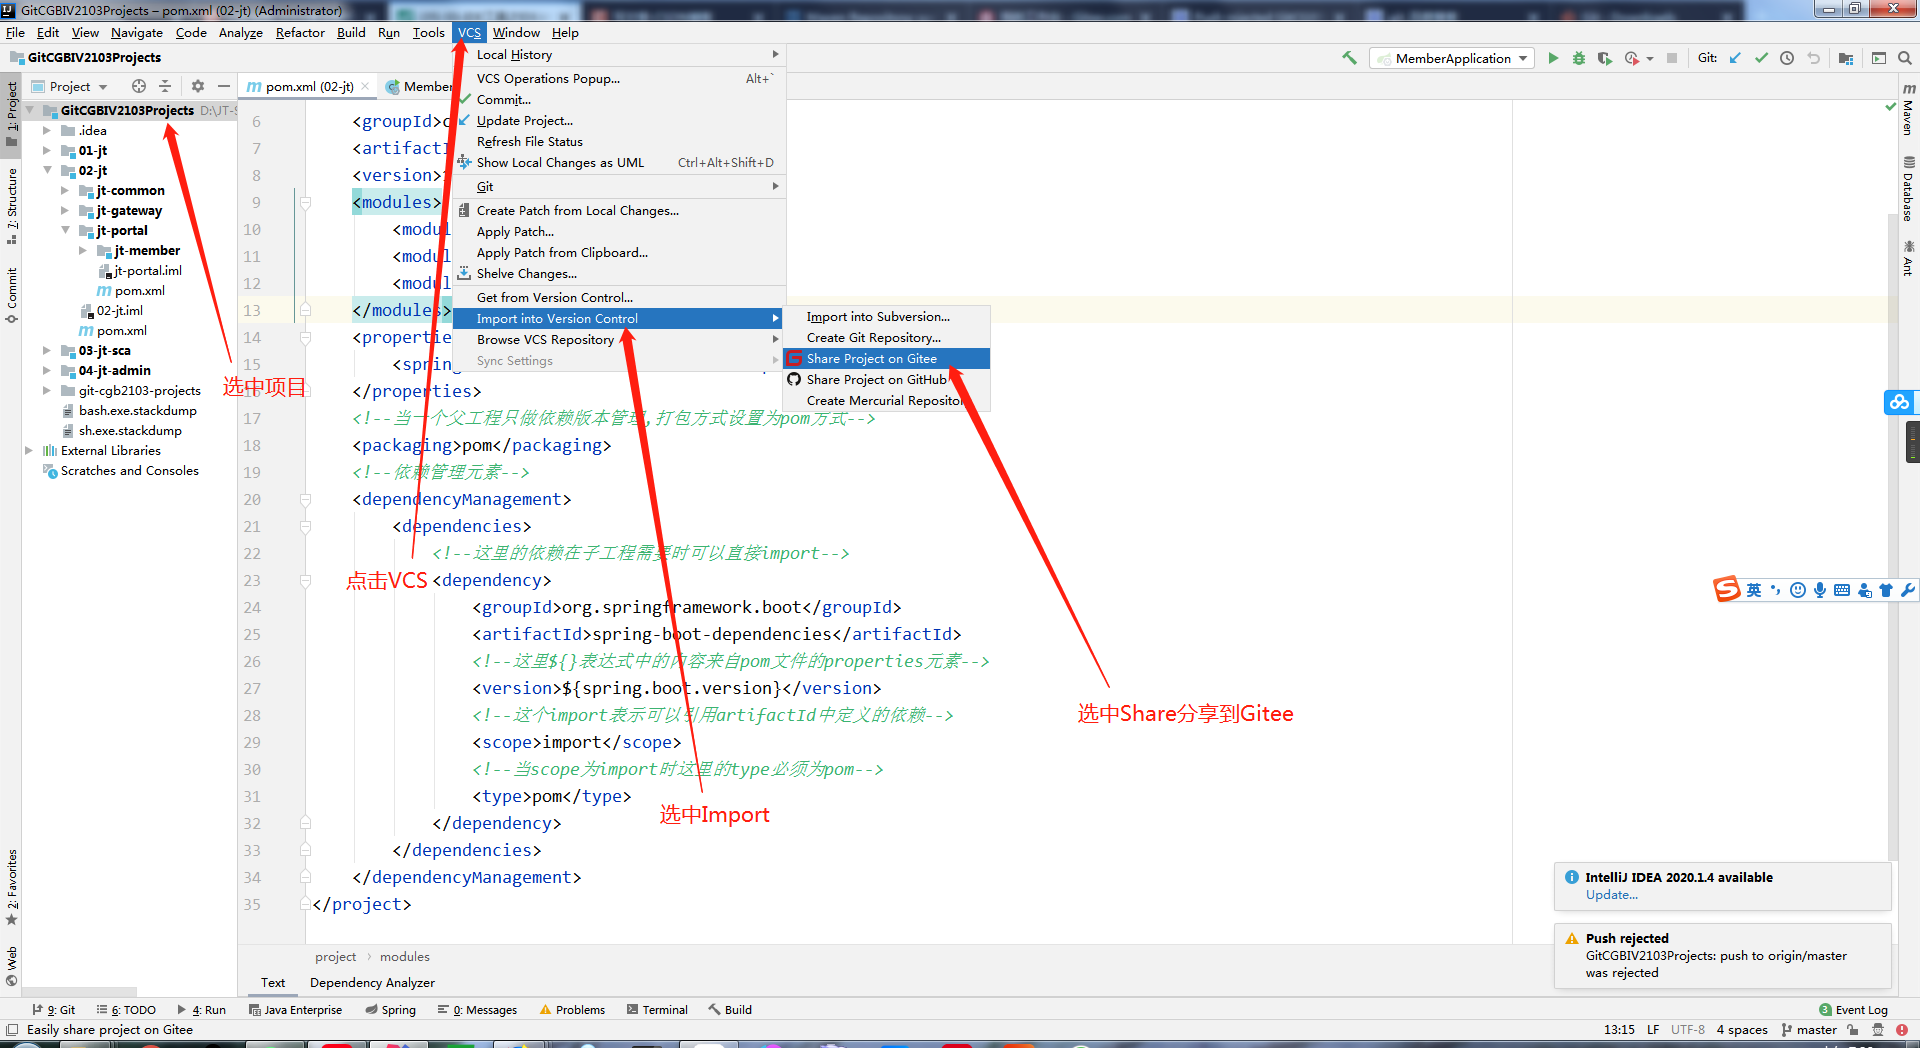Open Event Log in status bar
This screenshot has width=1920, height=1048.
pyautogui.click(x=1853, y=1010)
